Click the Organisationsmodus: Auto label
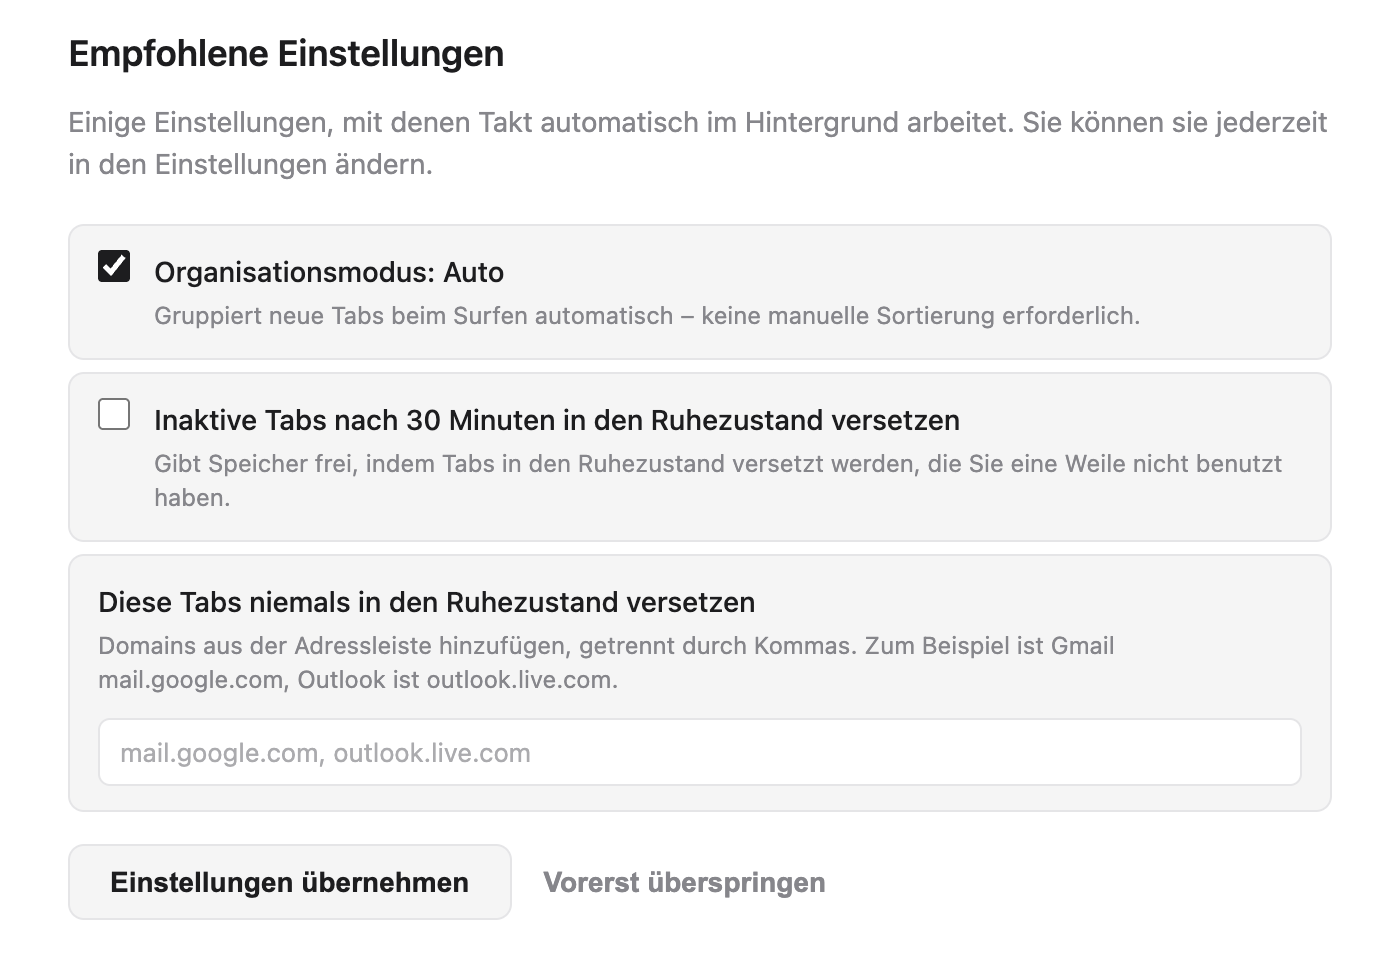The image size is (1400, 954). click(x=329, y=272)
